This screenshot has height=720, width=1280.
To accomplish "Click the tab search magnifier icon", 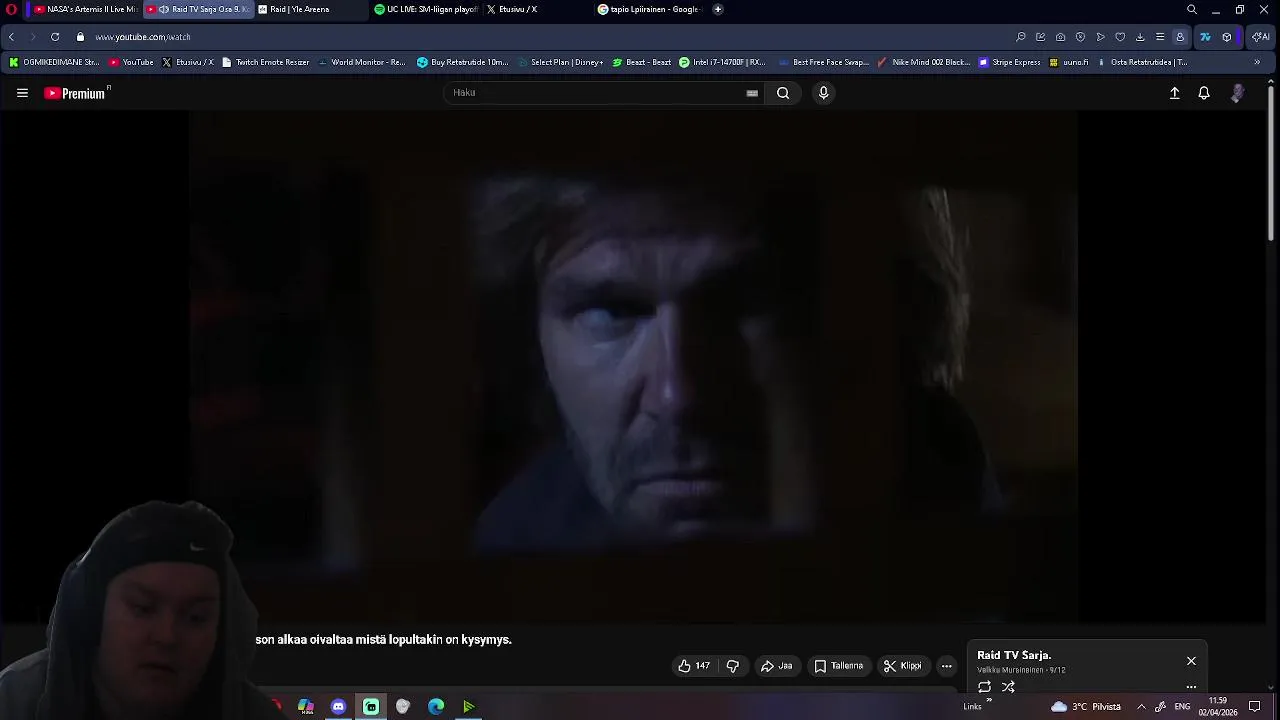I will point(1192,9).
